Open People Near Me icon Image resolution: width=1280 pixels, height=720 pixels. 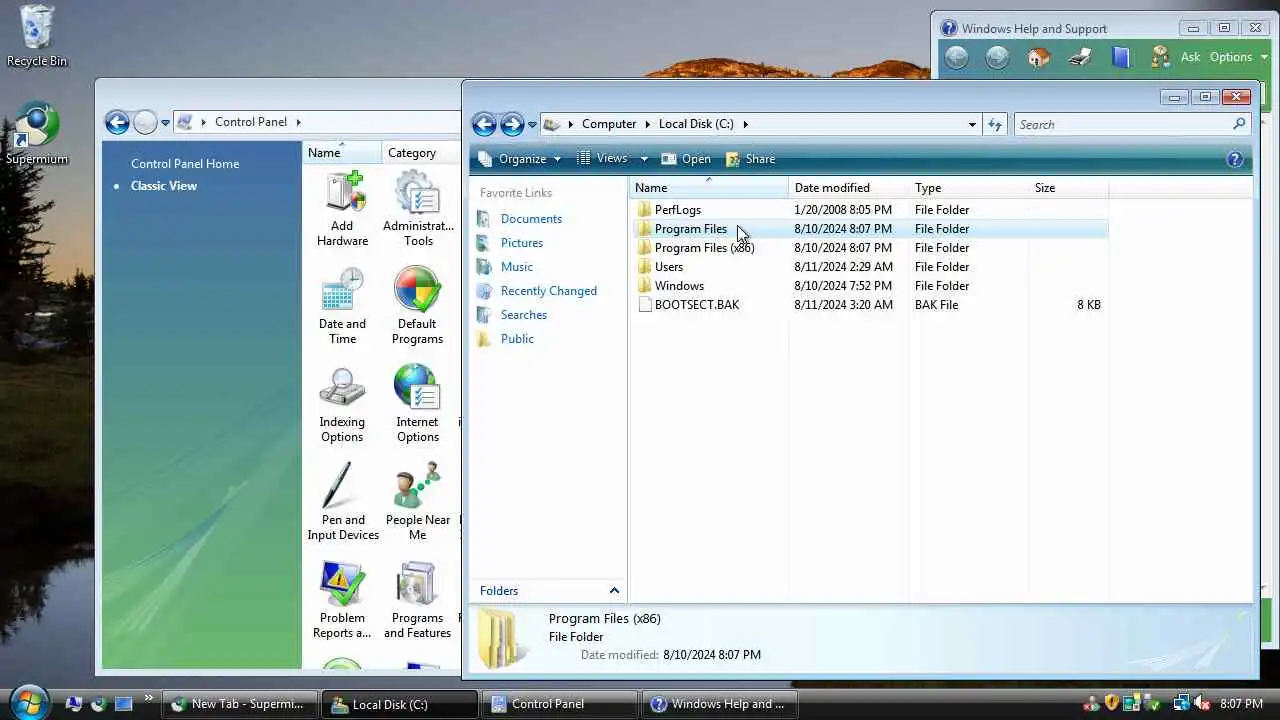tap(418, 502)
